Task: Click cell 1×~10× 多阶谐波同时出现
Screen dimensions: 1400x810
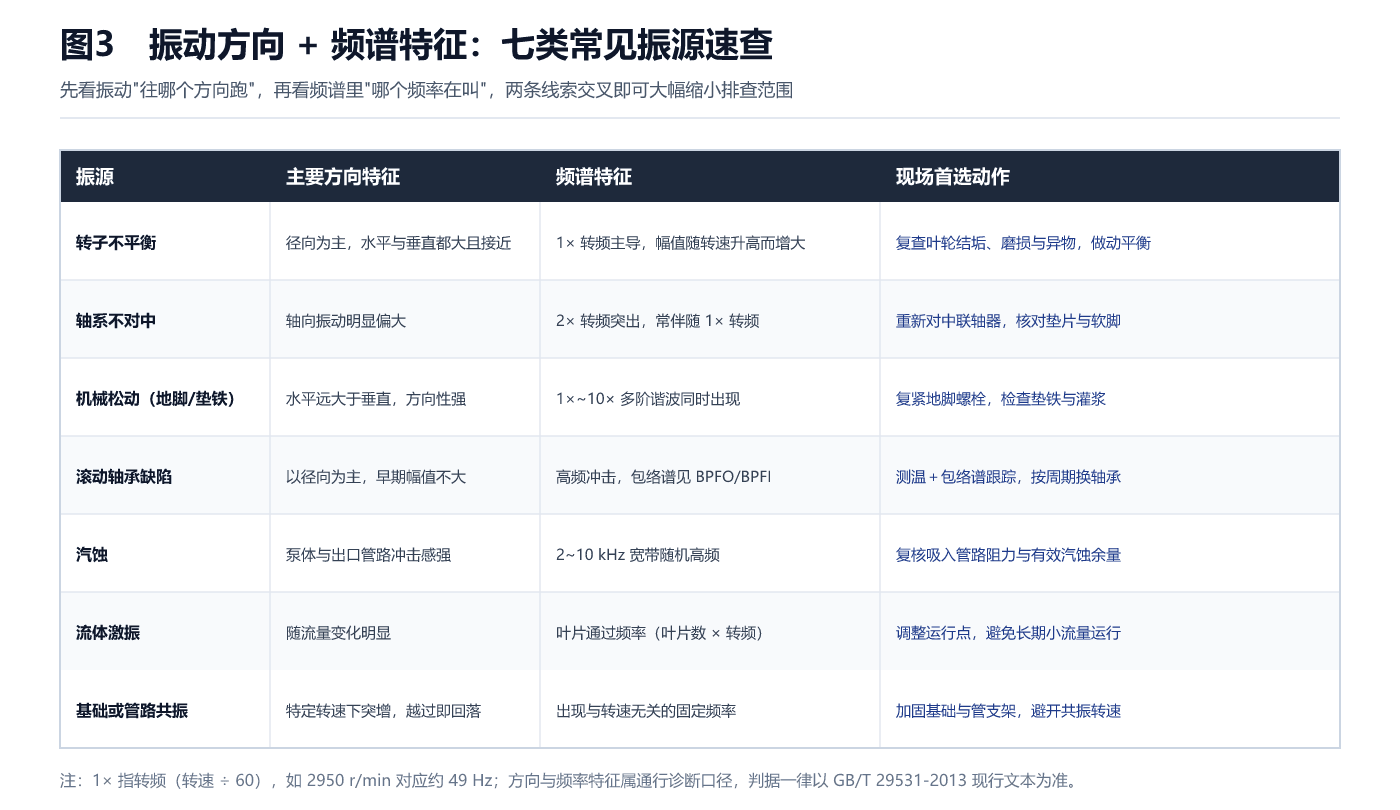Action: 648,399
